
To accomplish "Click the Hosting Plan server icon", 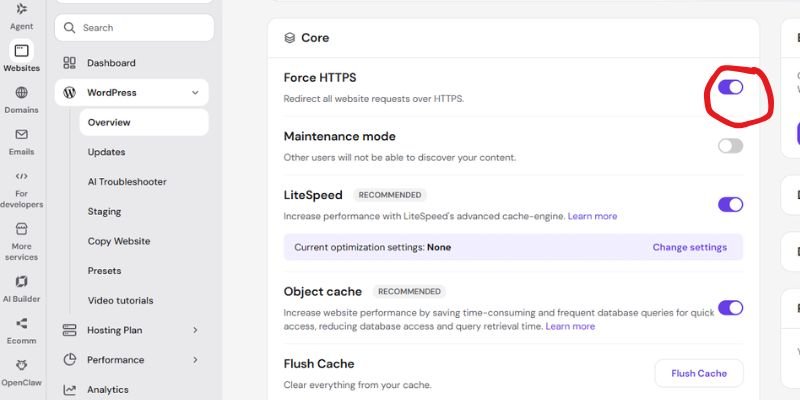I will click(x=69, y=330).
